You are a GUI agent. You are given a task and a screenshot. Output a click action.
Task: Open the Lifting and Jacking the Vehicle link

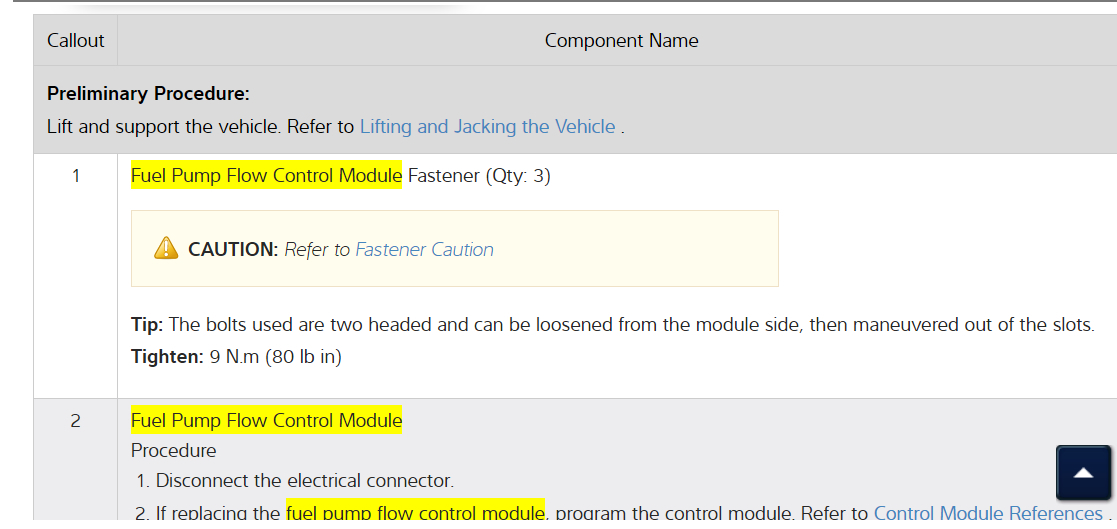click(x=487, y=127)
